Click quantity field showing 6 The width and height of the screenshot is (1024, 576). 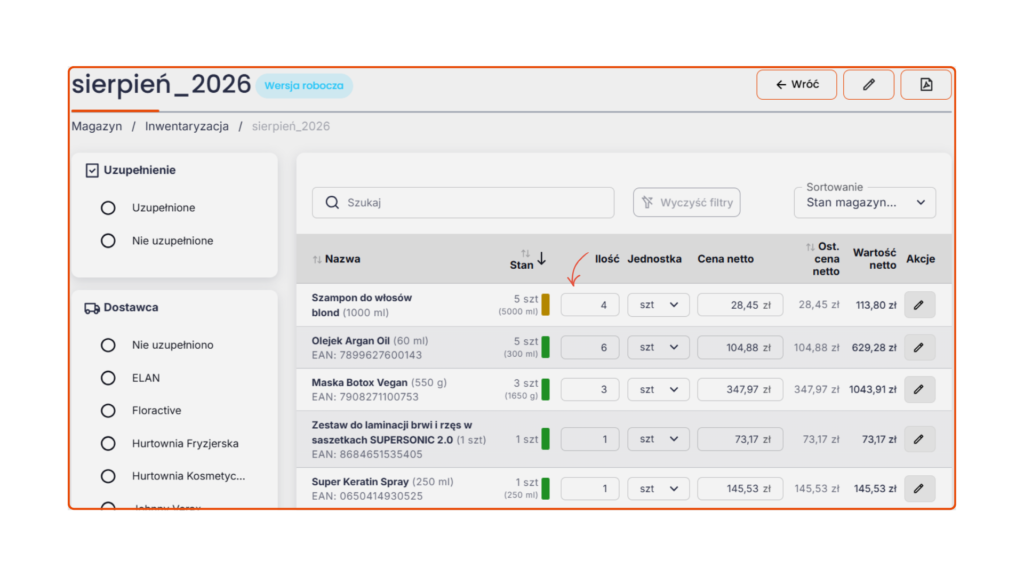[x=590, y=347]
